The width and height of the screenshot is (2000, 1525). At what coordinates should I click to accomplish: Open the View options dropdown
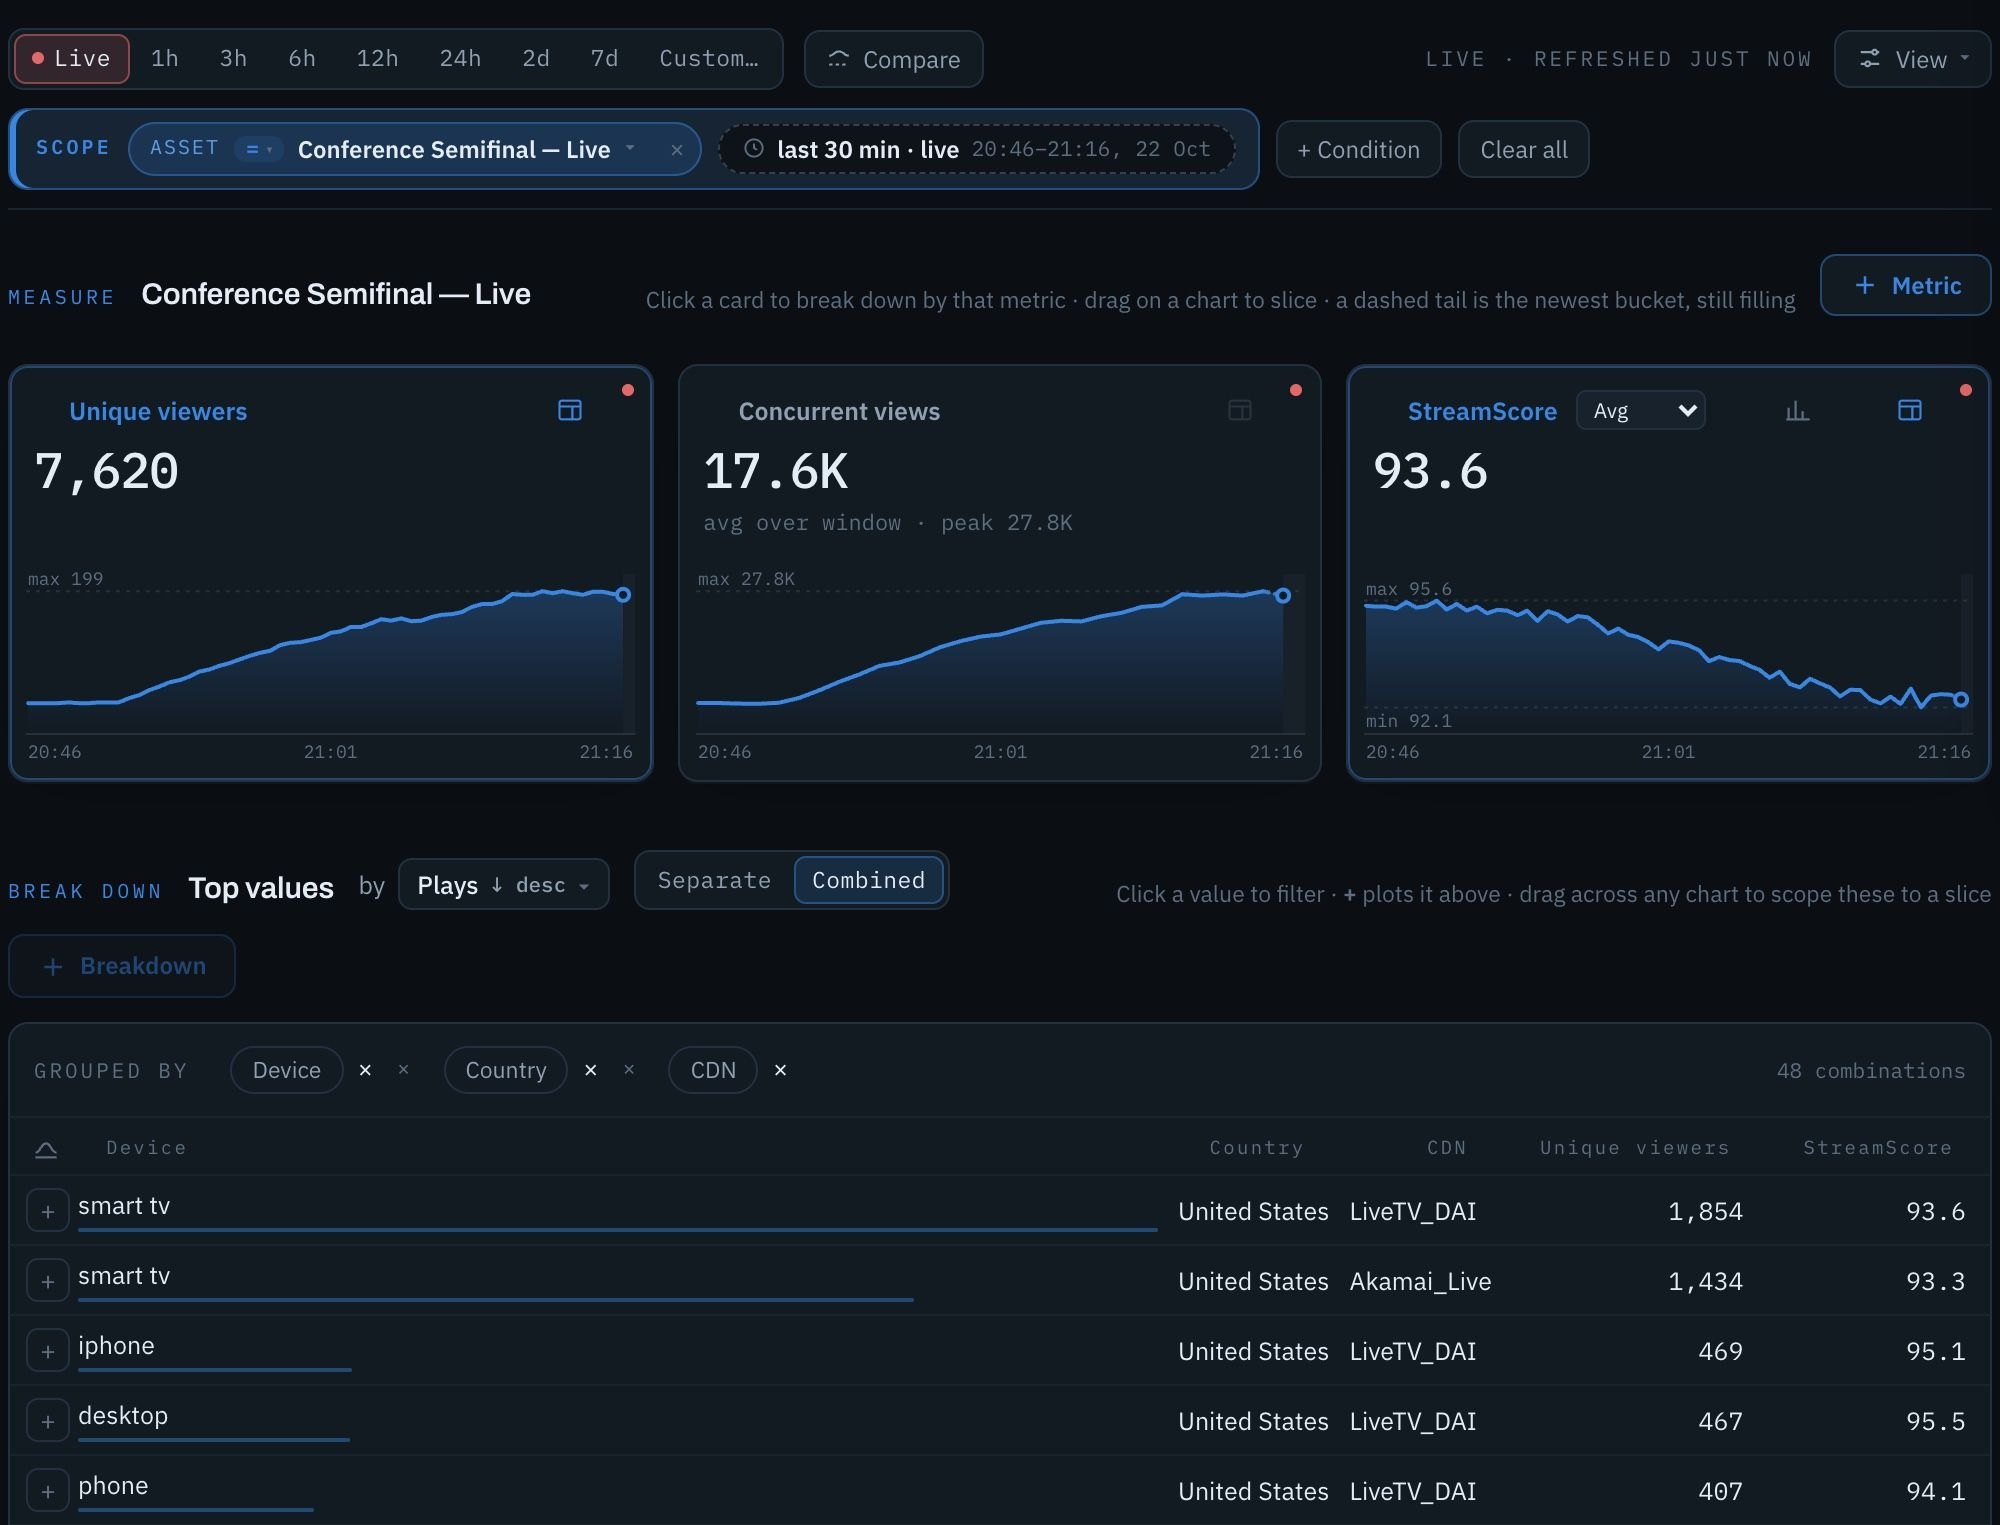coord(1912,59)
